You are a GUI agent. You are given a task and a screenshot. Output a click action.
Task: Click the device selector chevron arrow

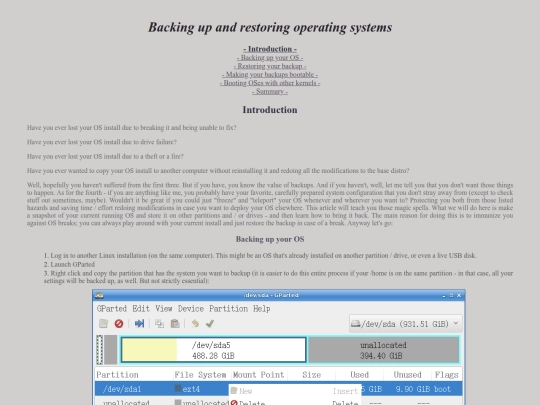click(x=456, y=323)
